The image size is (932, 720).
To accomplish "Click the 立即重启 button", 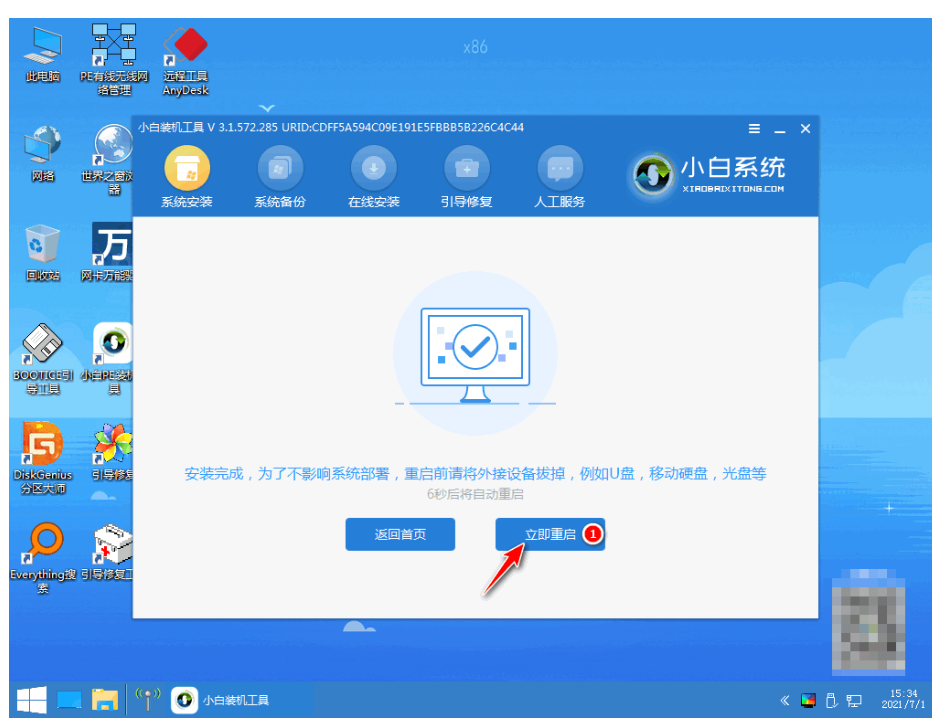I will pos(550,535).
